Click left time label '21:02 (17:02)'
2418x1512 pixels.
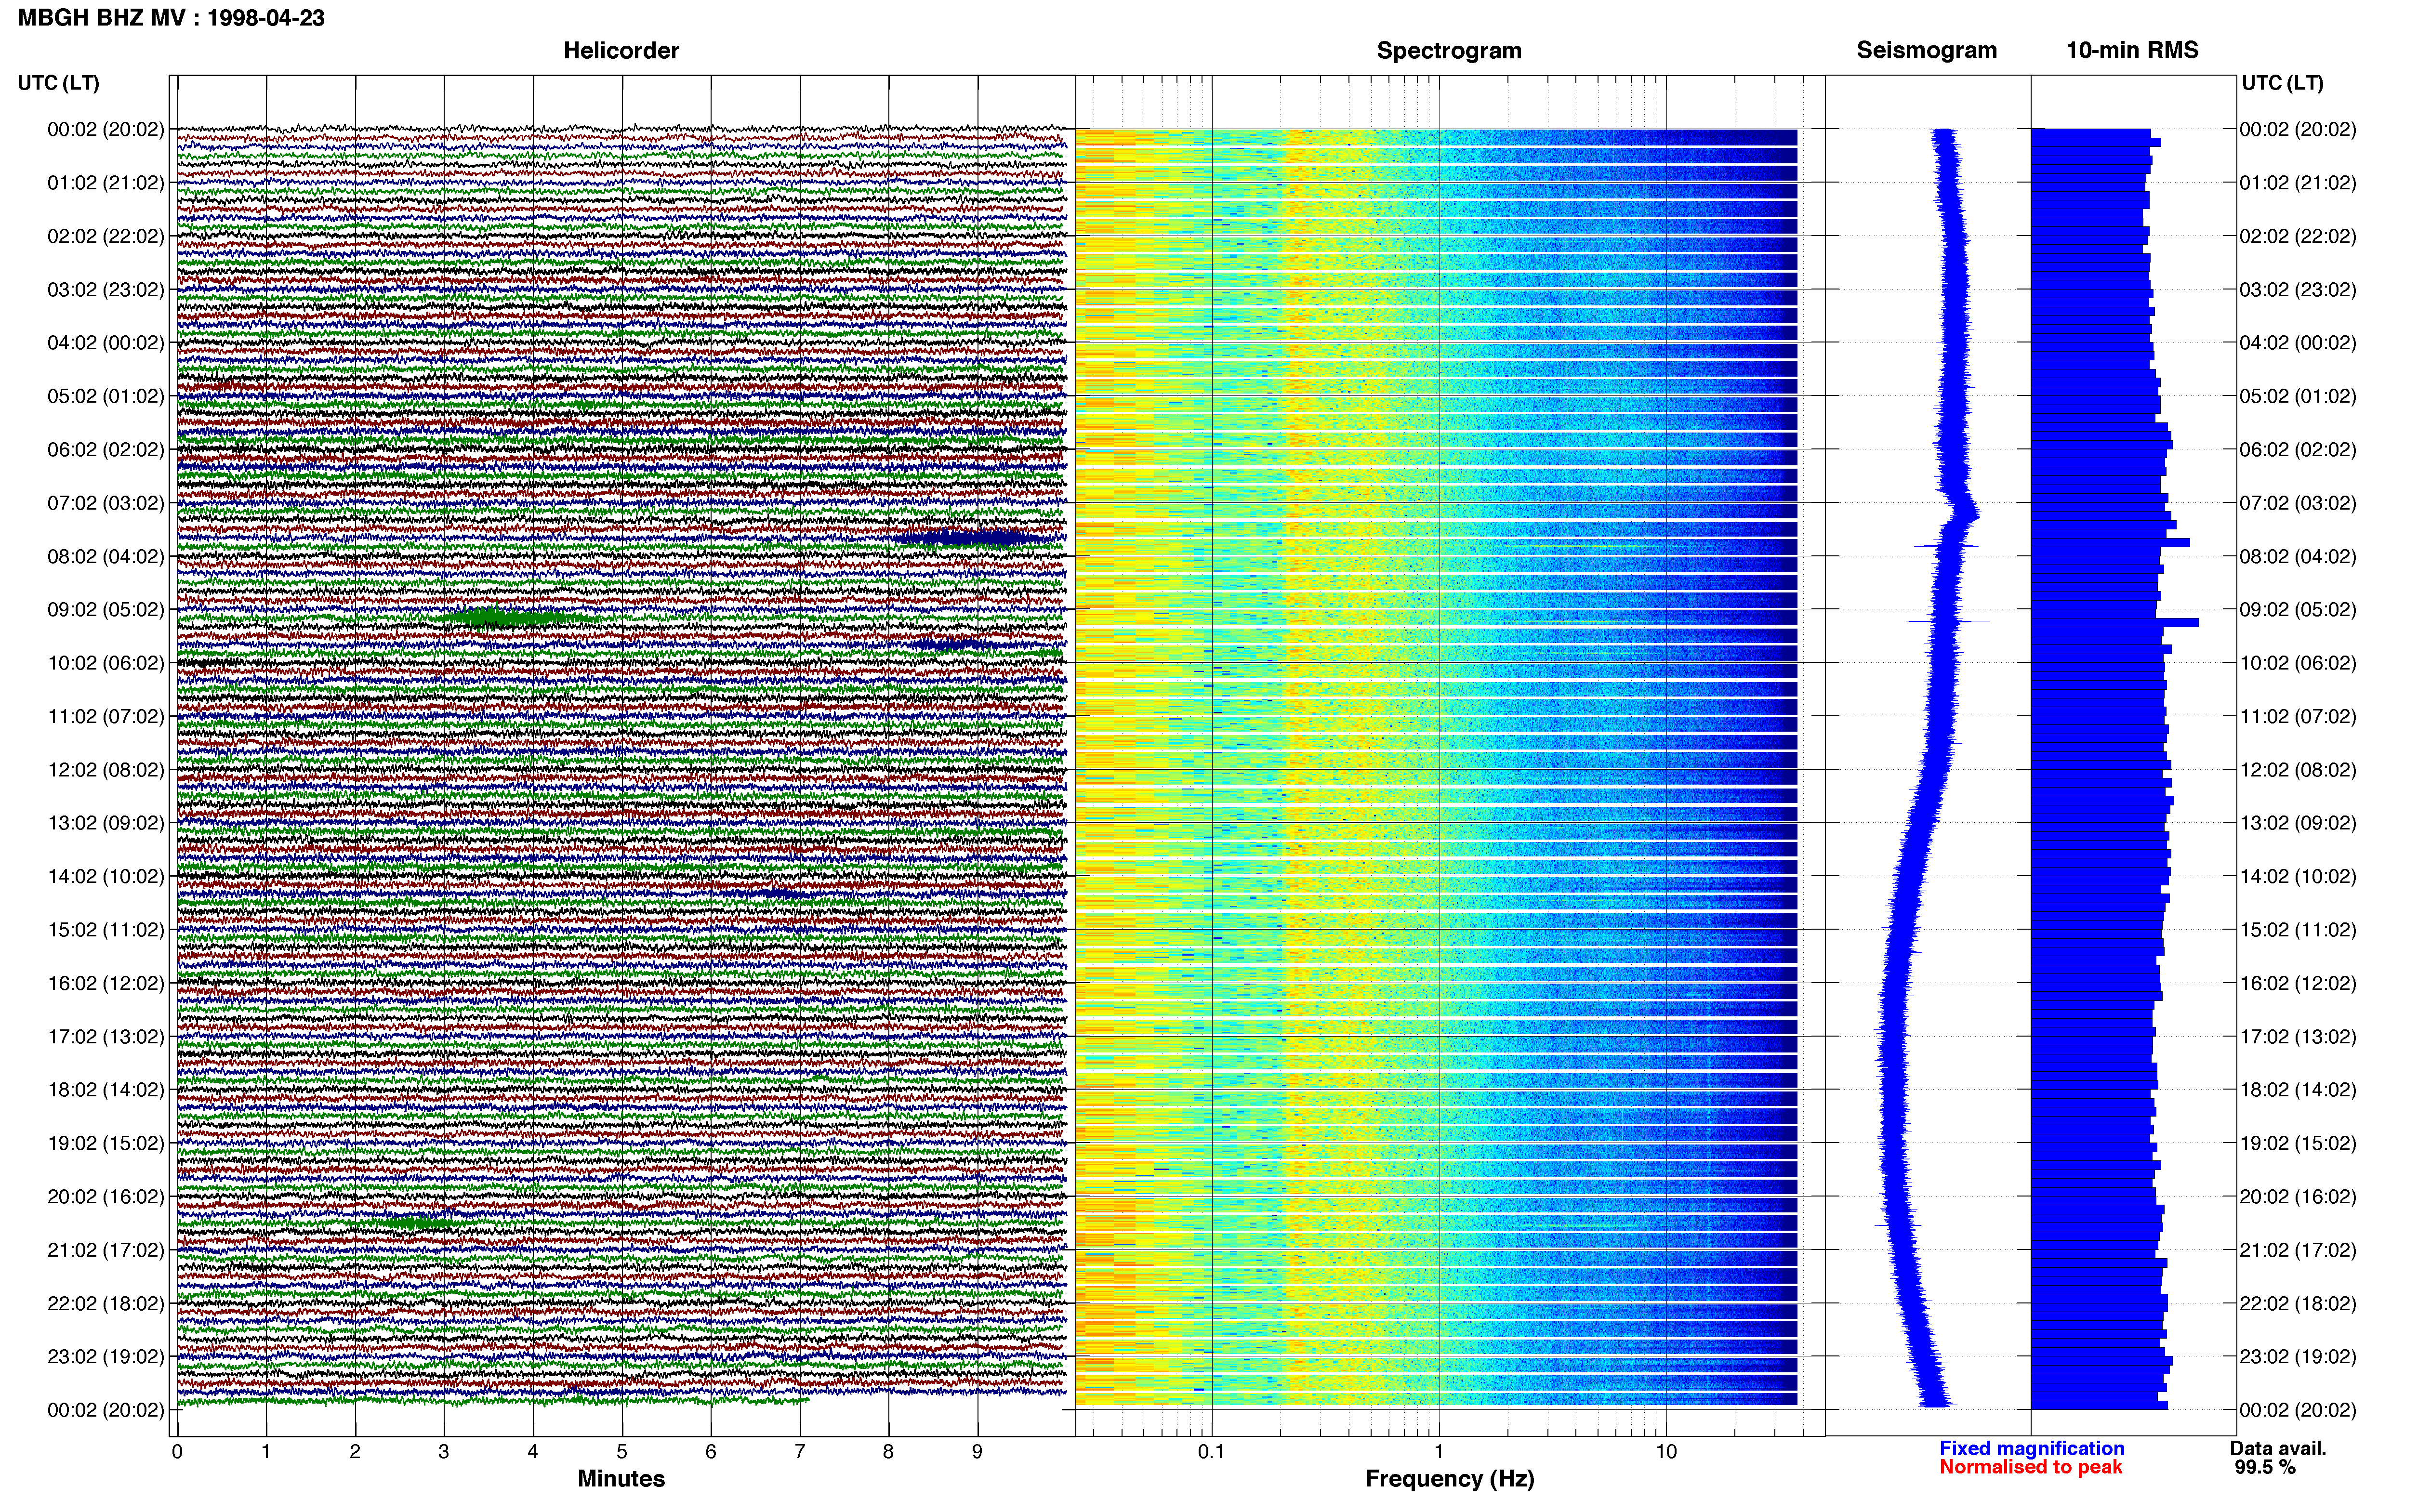tap(106, 1250)
